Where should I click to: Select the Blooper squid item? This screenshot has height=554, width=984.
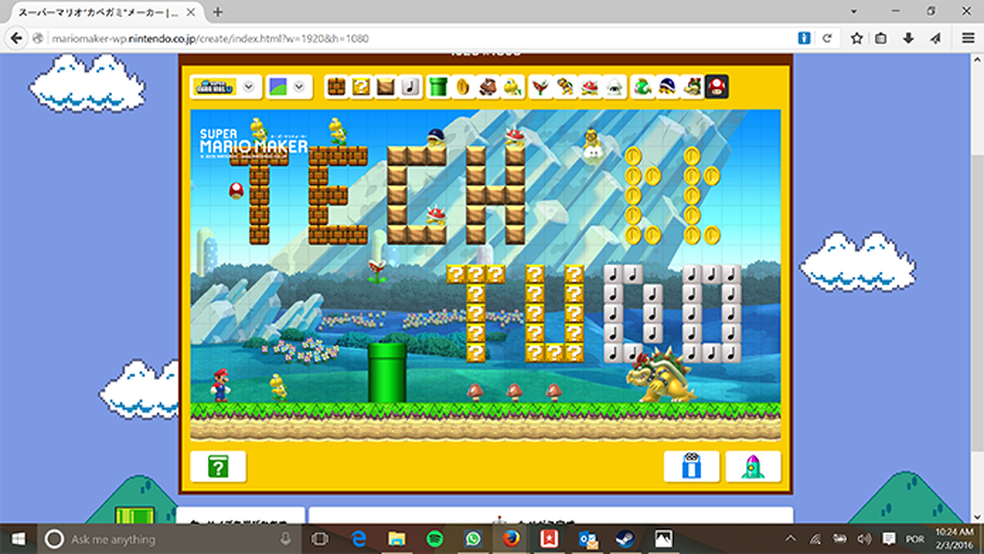click(614, 87)
